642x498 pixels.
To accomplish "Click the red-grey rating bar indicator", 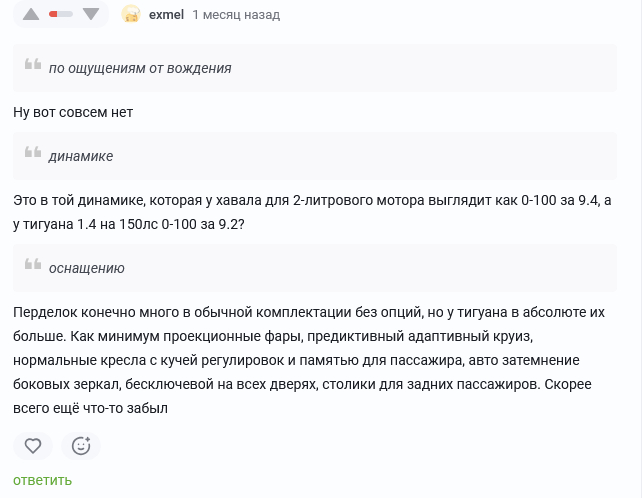I will coord(60,15).
